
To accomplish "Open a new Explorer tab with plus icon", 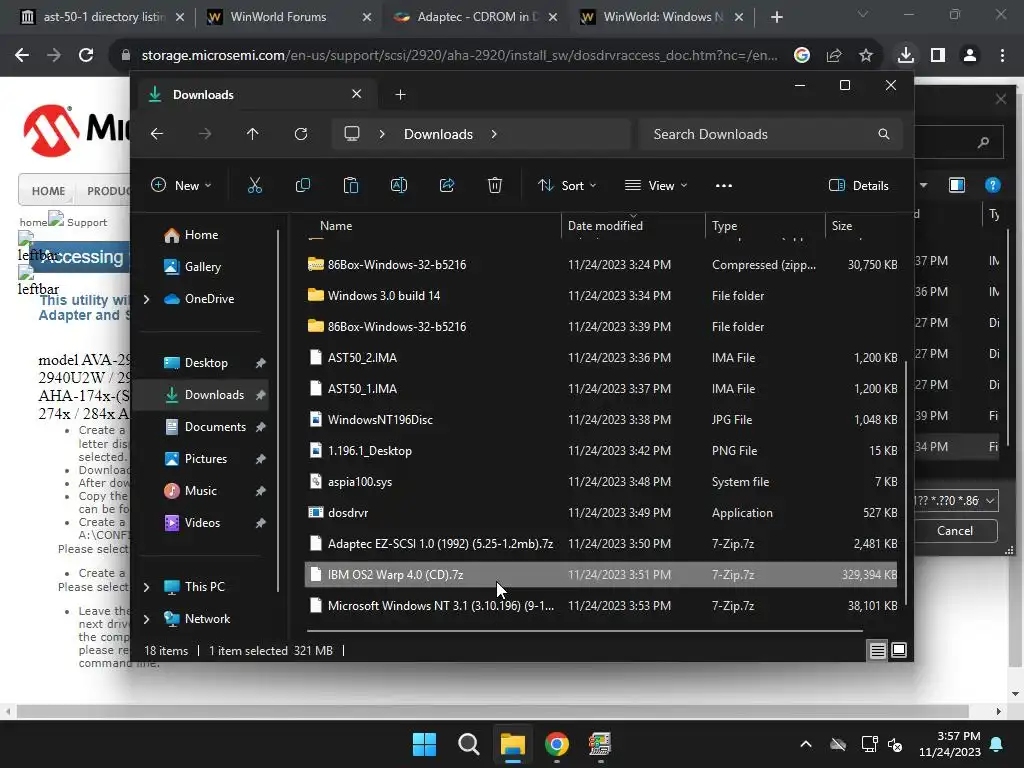I will tap(400, 95).
